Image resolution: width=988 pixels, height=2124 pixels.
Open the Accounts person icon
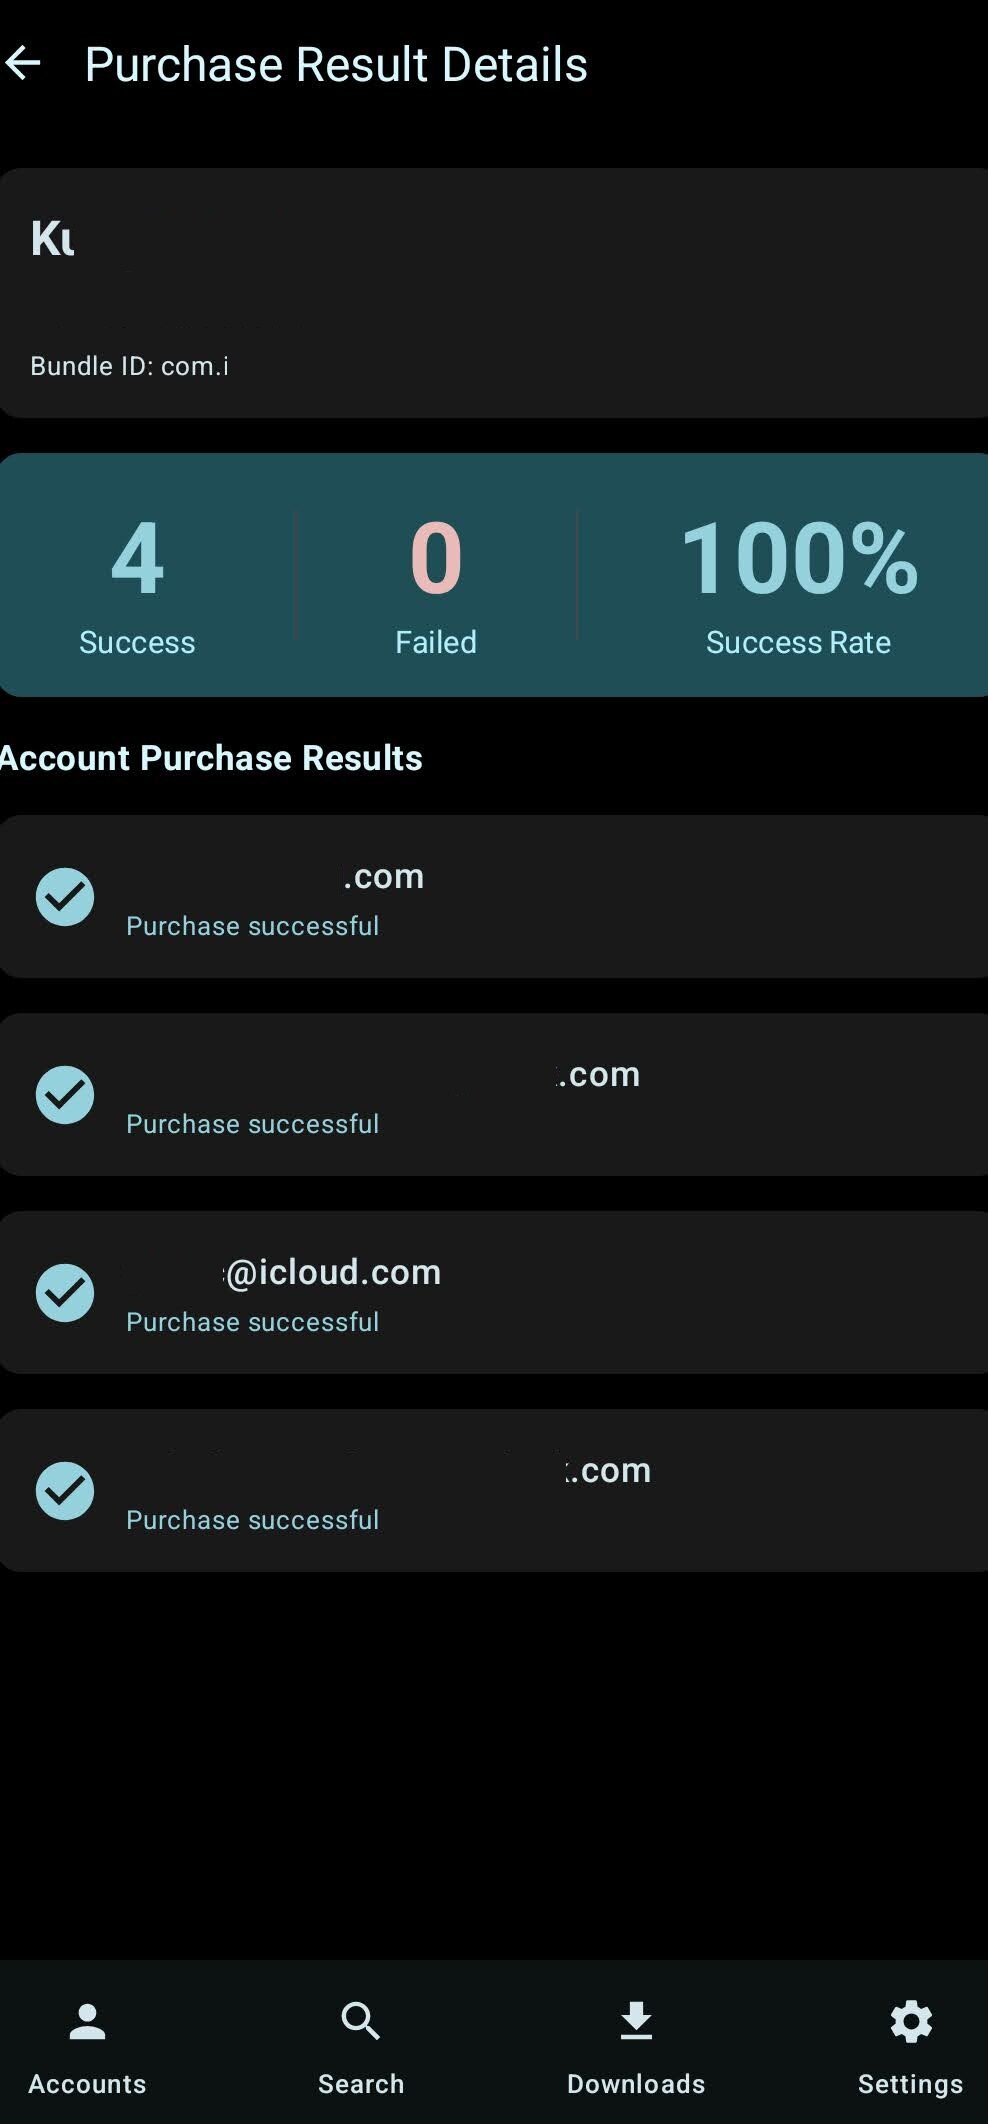[87, 2021]
